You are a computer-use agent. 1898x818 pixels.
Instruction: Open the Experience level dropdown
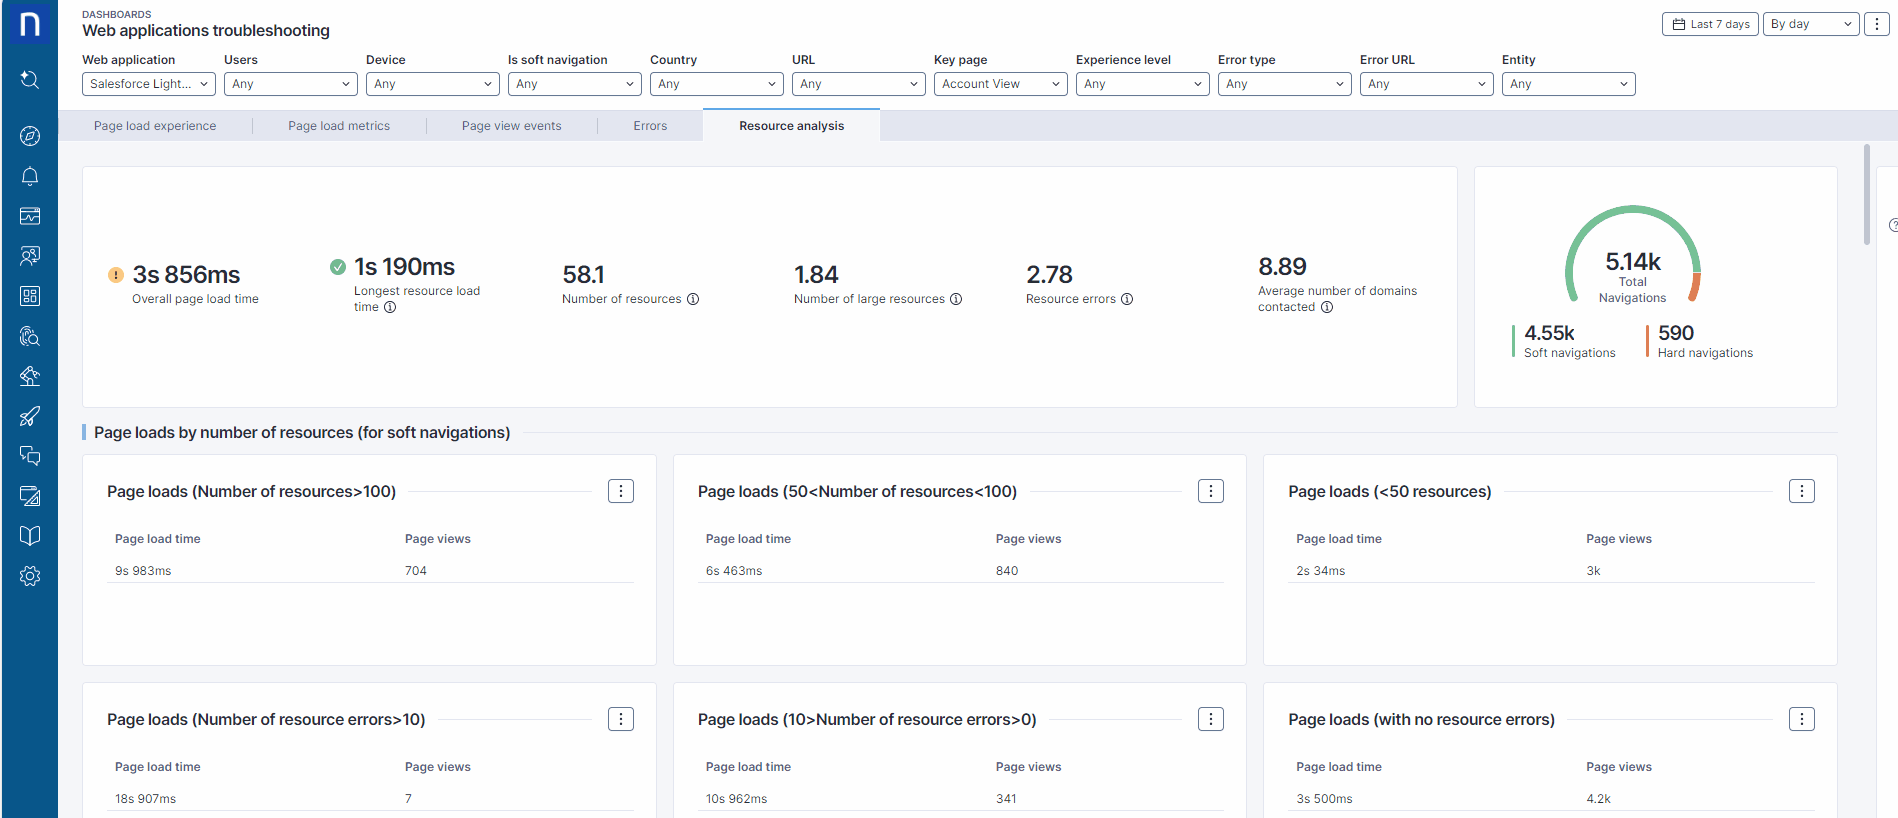pyautogui.click(x=1143, y=84)
